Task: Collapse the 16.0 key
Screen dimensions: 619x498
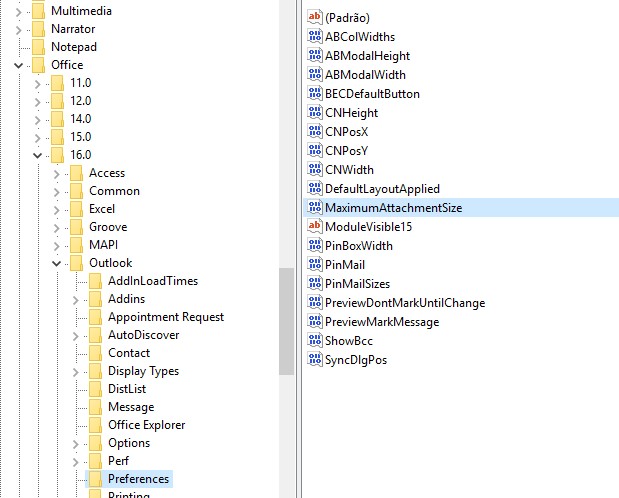Action: [38, 155]
